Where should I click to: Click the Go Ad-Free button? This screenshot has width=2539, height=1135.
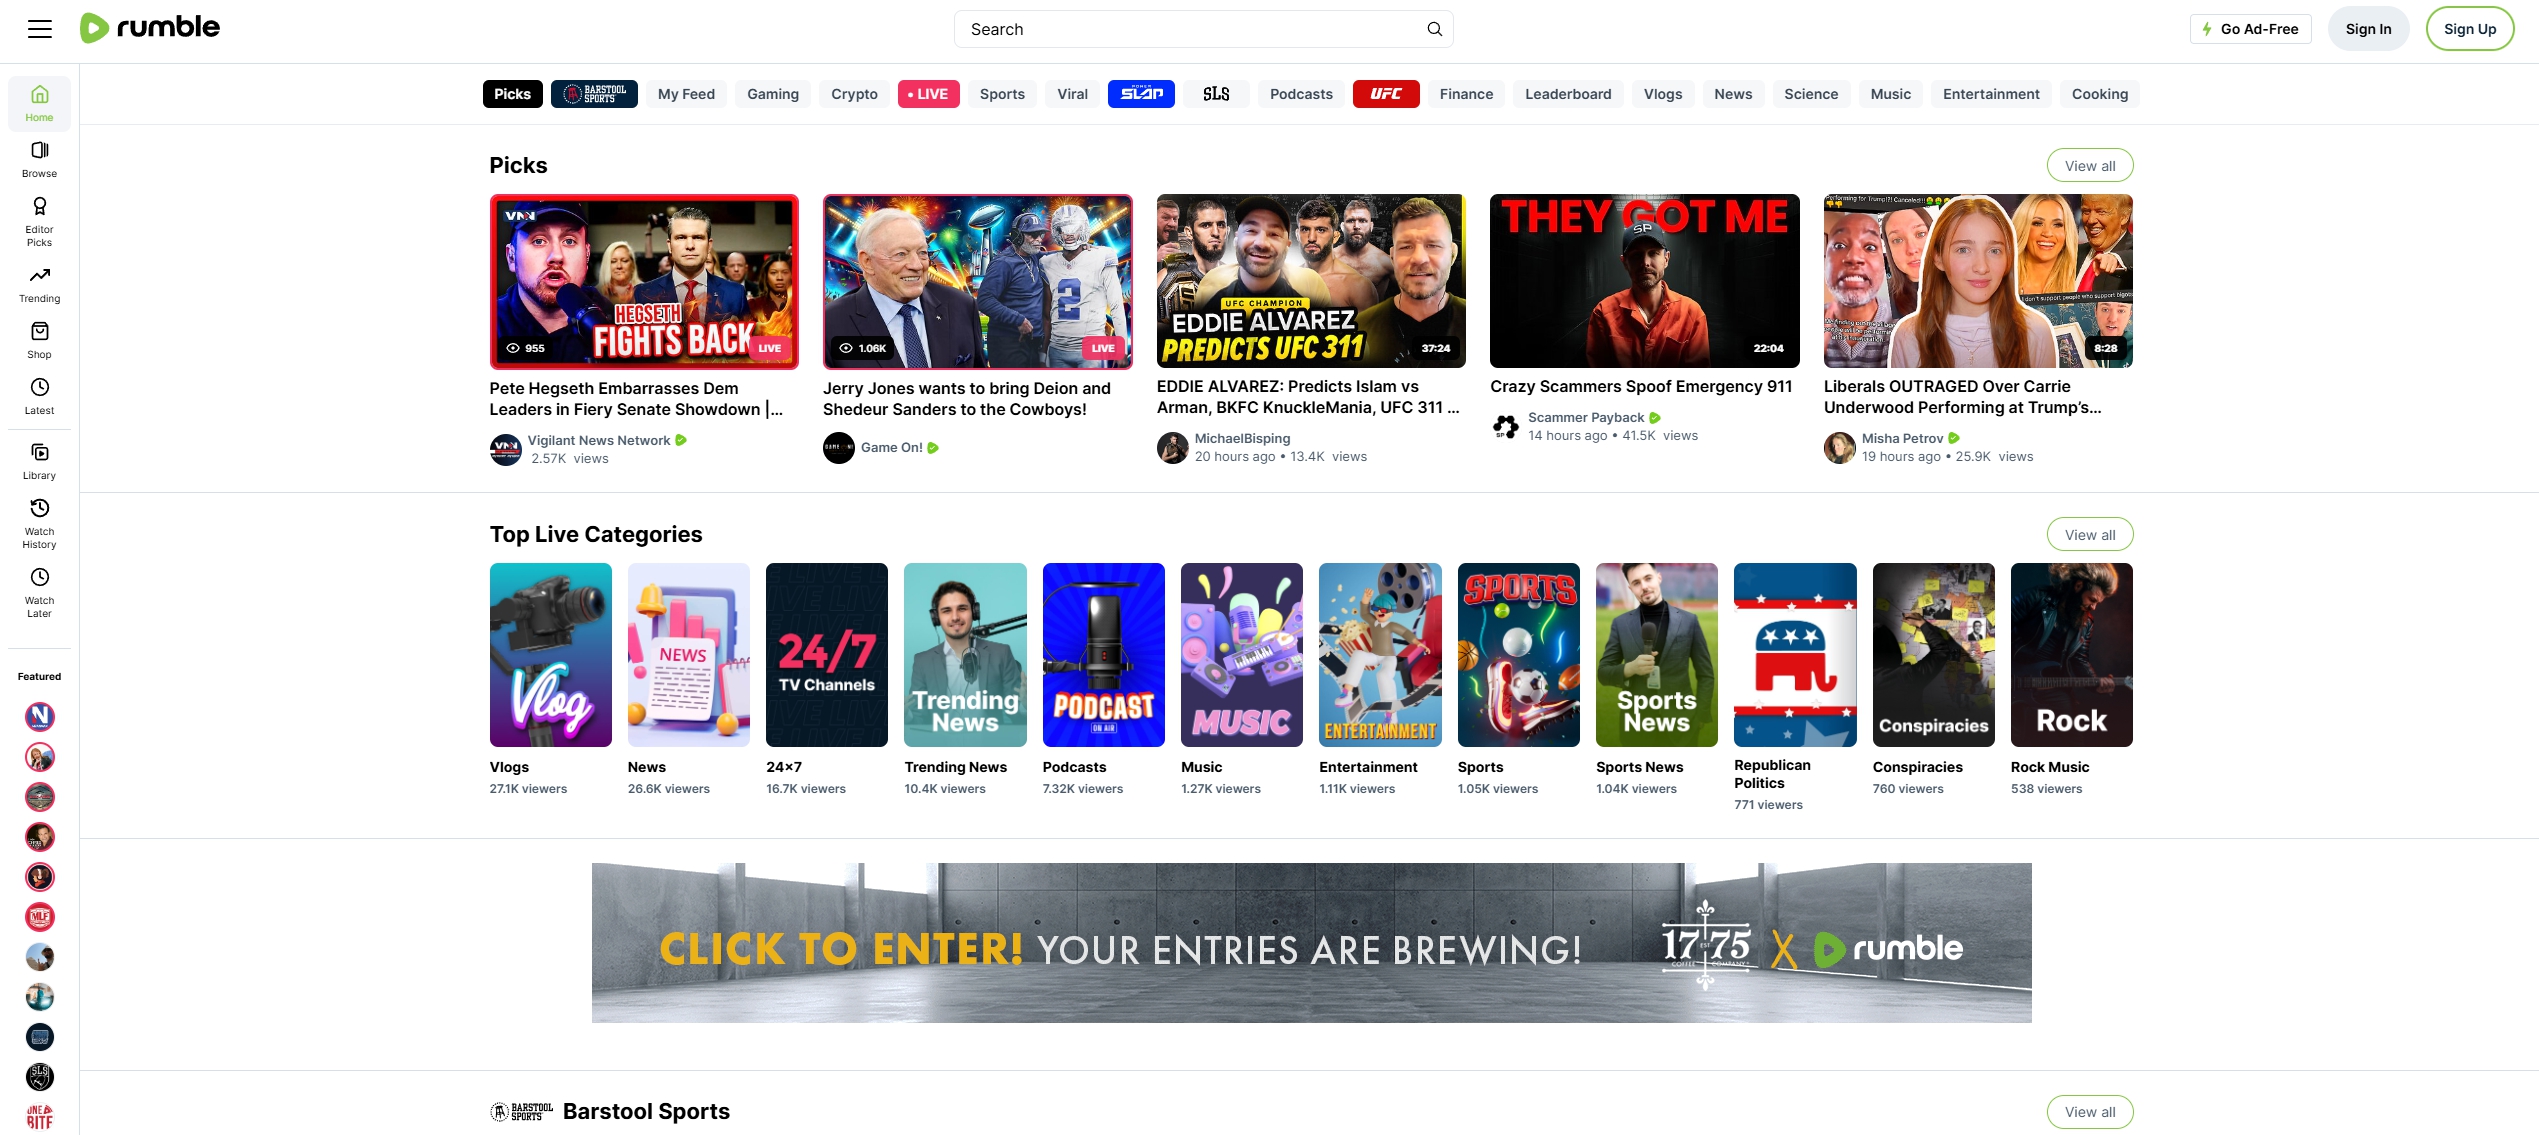(x=2250, y=29)
